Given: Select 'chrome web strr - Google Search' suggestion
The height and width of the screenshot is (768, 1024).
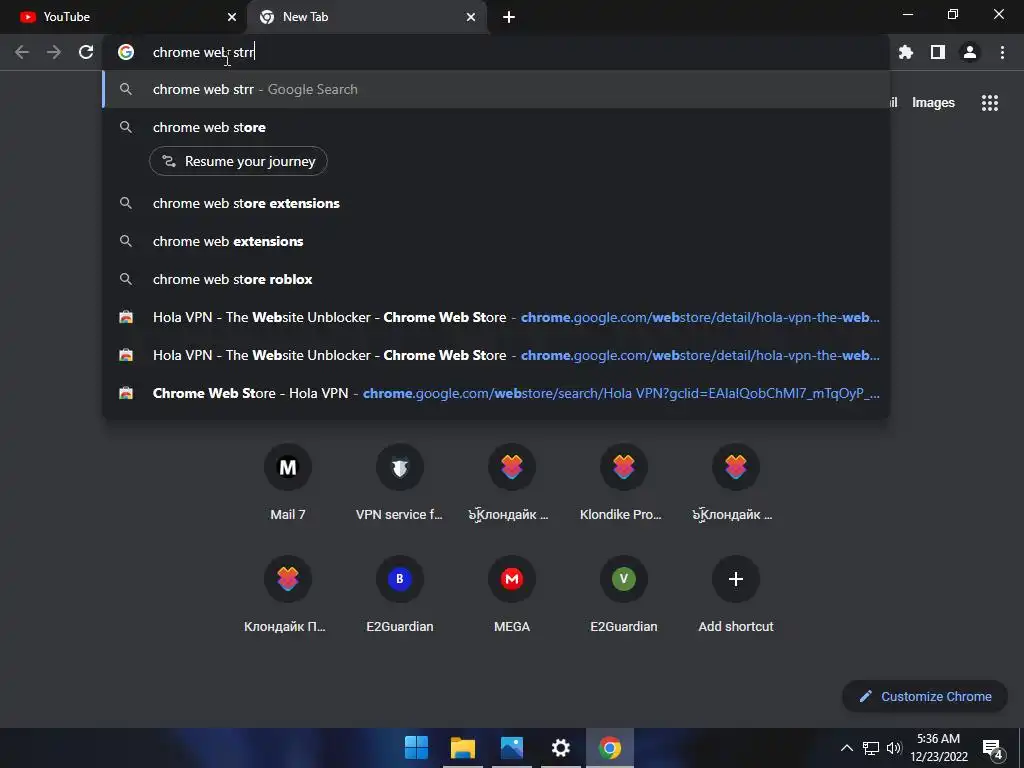Looking at the screenshot, I should coord(496,89).
